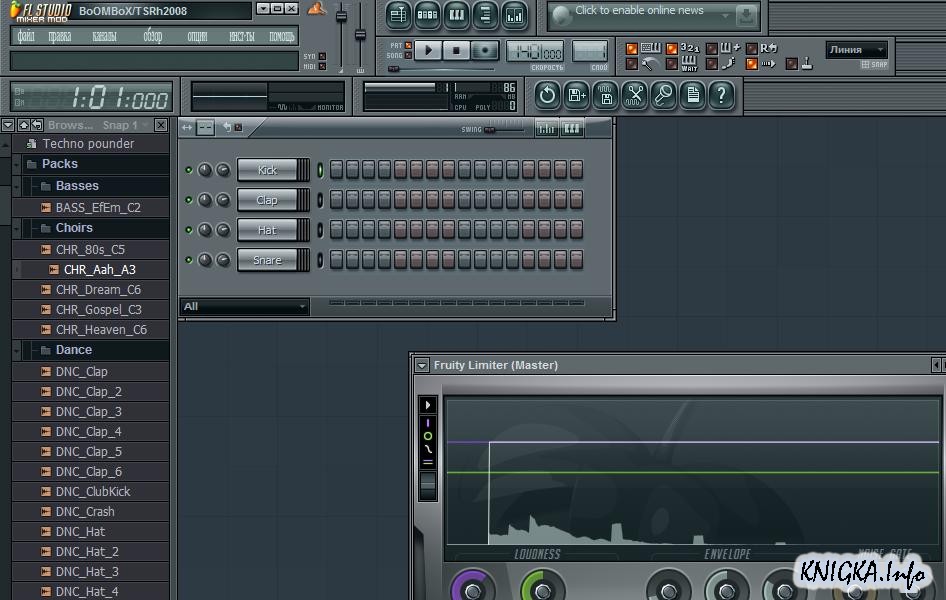
Task: Click the Fruity Limiter play arrow icon
Action: point(428,405)
